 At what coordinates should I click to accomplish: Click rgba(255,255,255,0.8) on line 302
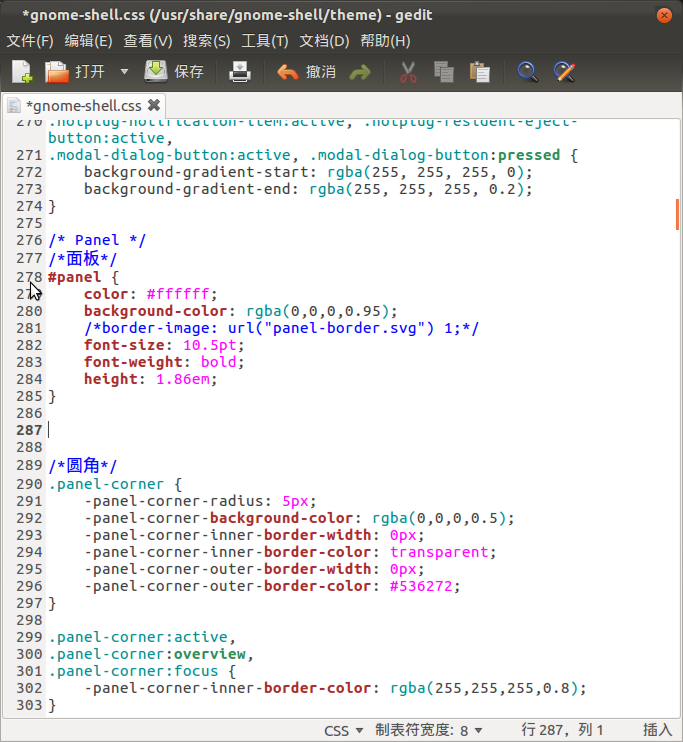click(483, 688)
